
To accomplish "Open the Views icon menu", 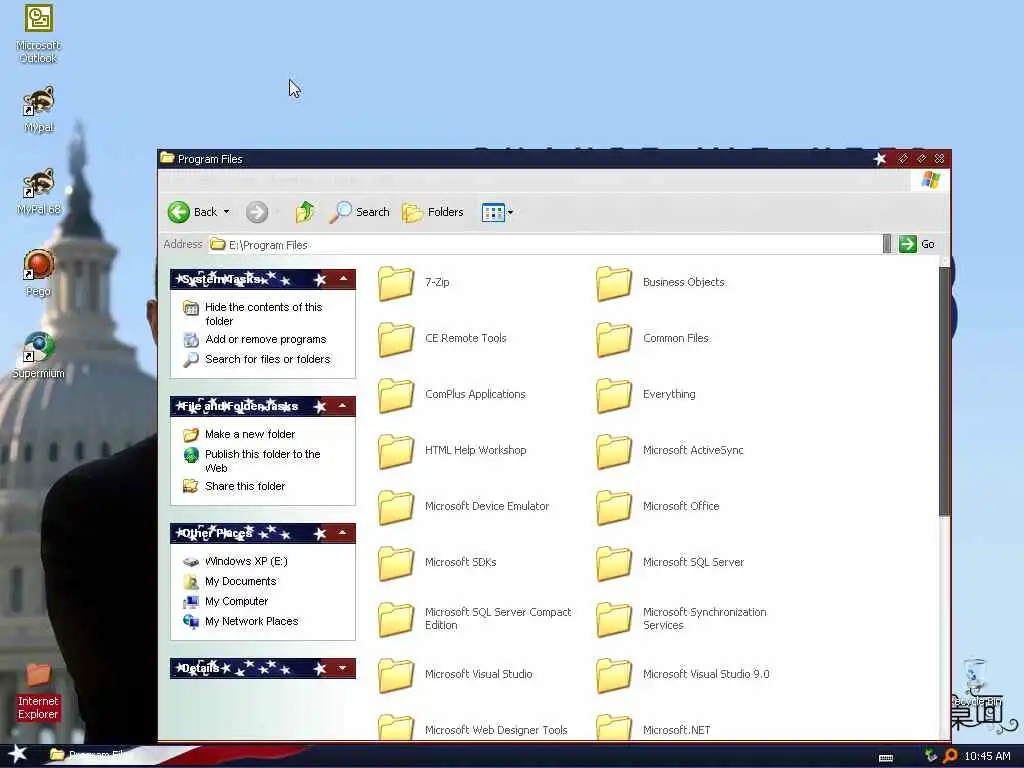I will tap(493, 212).
